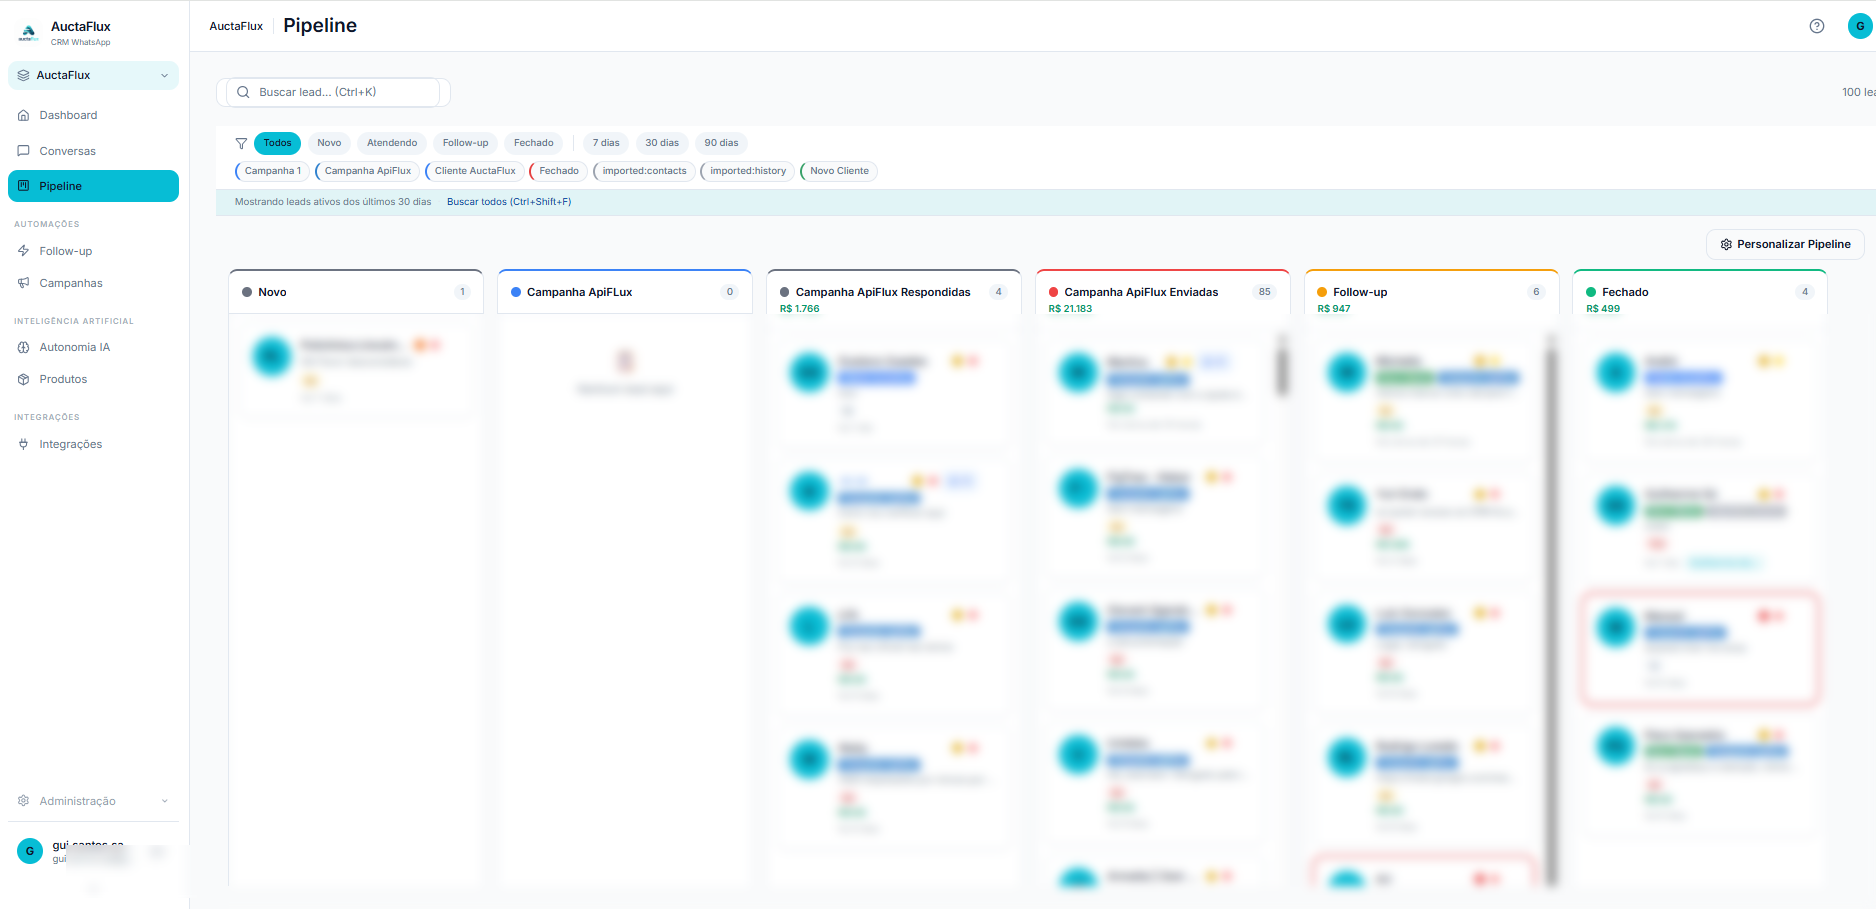Select the 30 dias period filter
Image resolution: width=1876 pixels, height=909 pixels.
(x=662, y=143)
